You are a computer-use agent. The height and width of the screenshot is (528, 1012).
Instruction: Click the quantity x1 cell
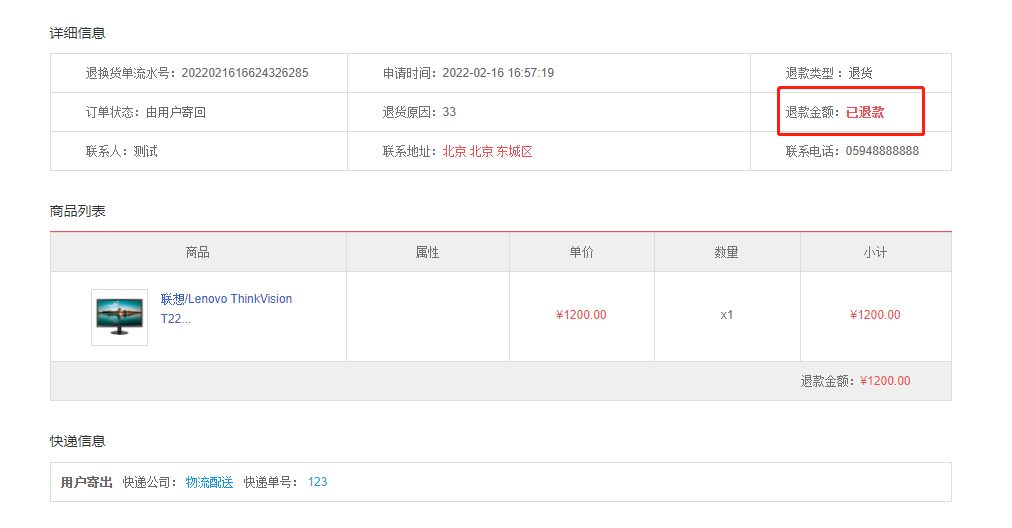[x=727, y=315]
